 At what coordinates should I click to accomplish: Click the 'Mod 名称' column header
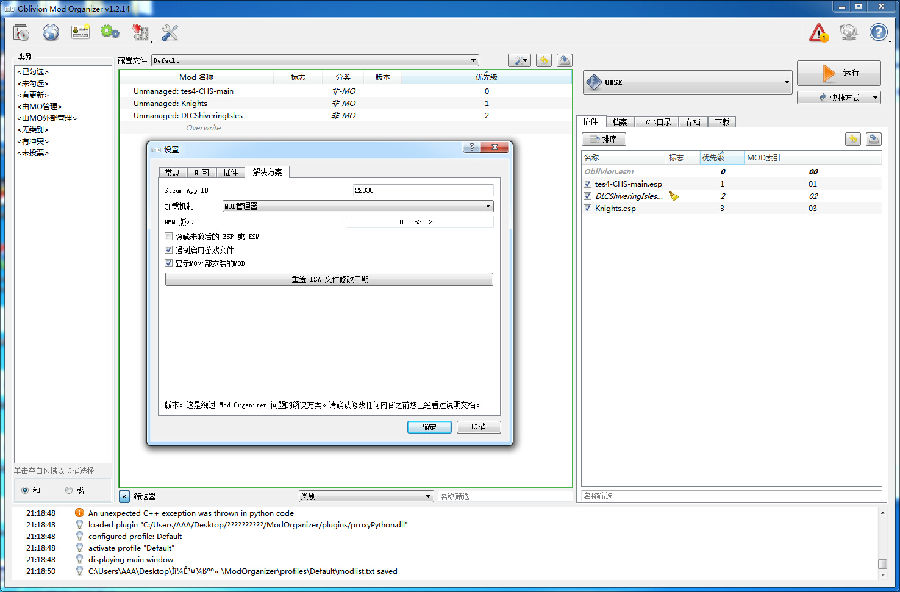[x=197, y=77]
